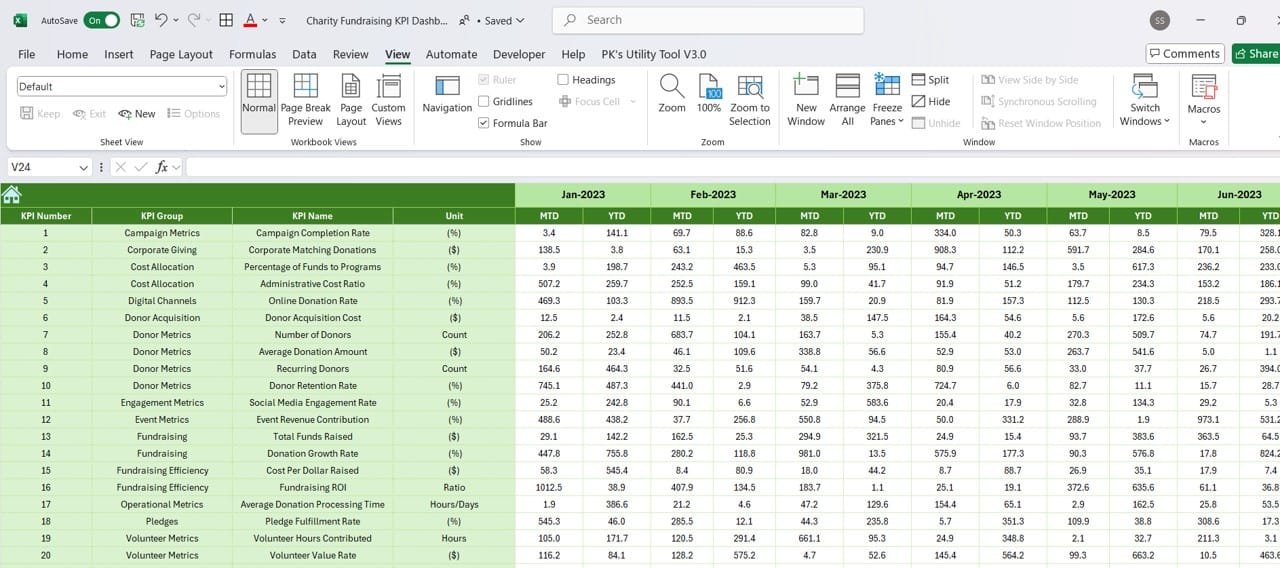This screenshot has height=568, width=1280.
Task: Click the Apr-2023 month header
Action: pyautogui.click(x=979, y=194)
